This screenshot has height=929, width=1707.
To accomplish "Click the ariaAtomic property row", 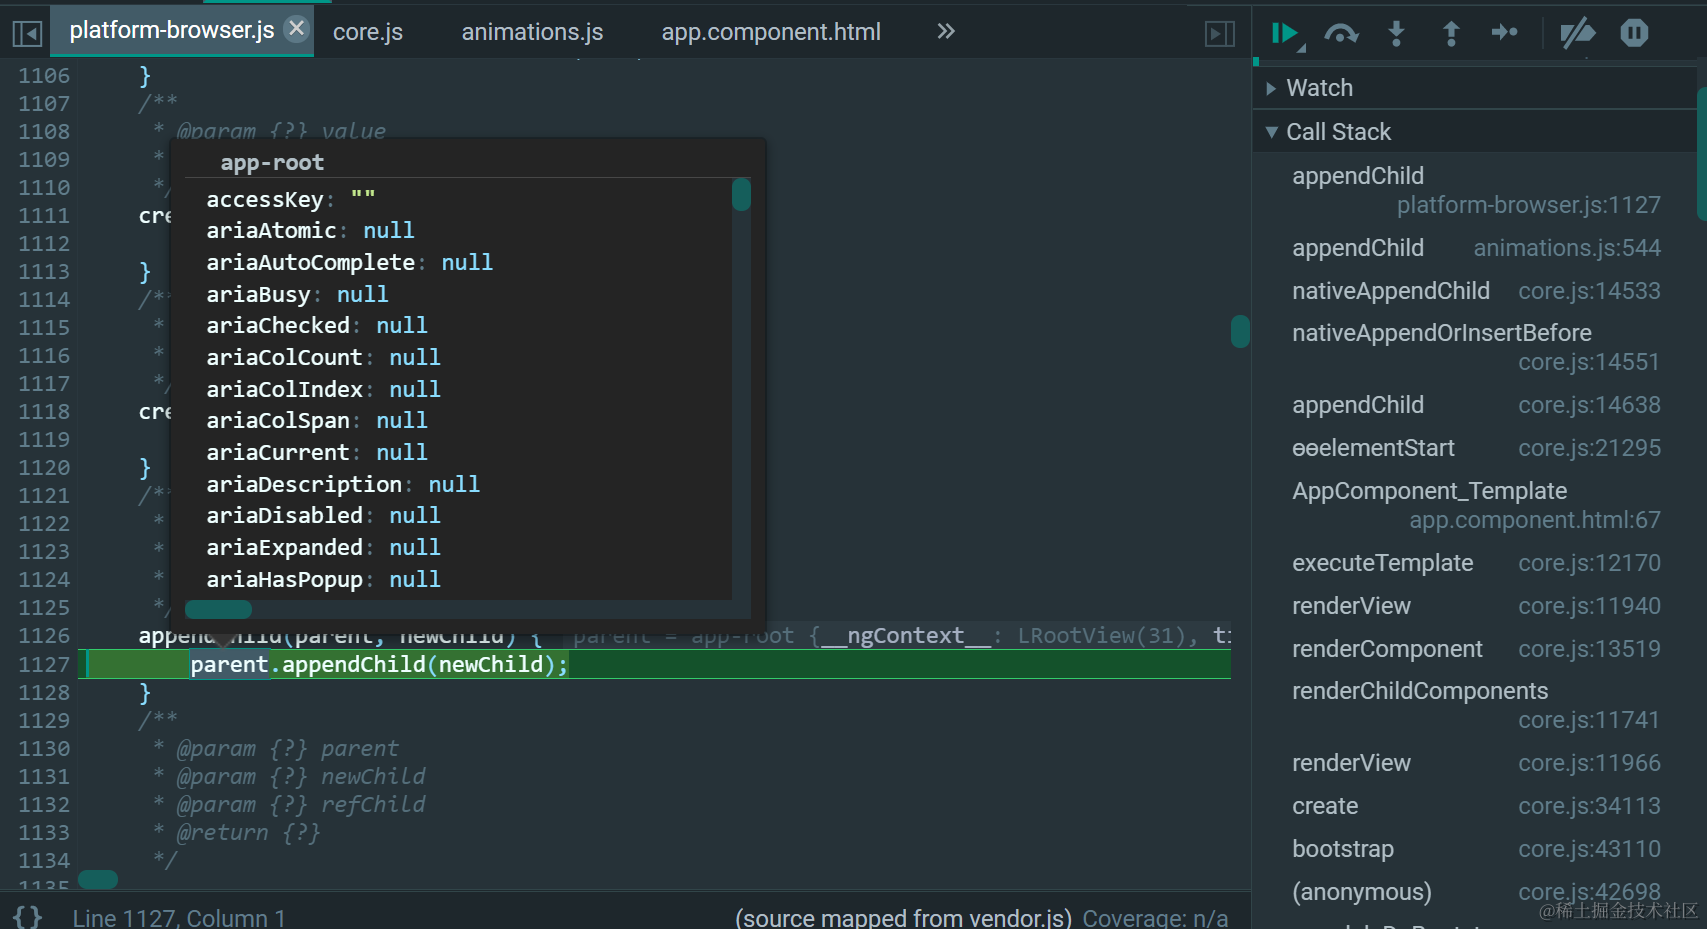I will coord(310,230).
